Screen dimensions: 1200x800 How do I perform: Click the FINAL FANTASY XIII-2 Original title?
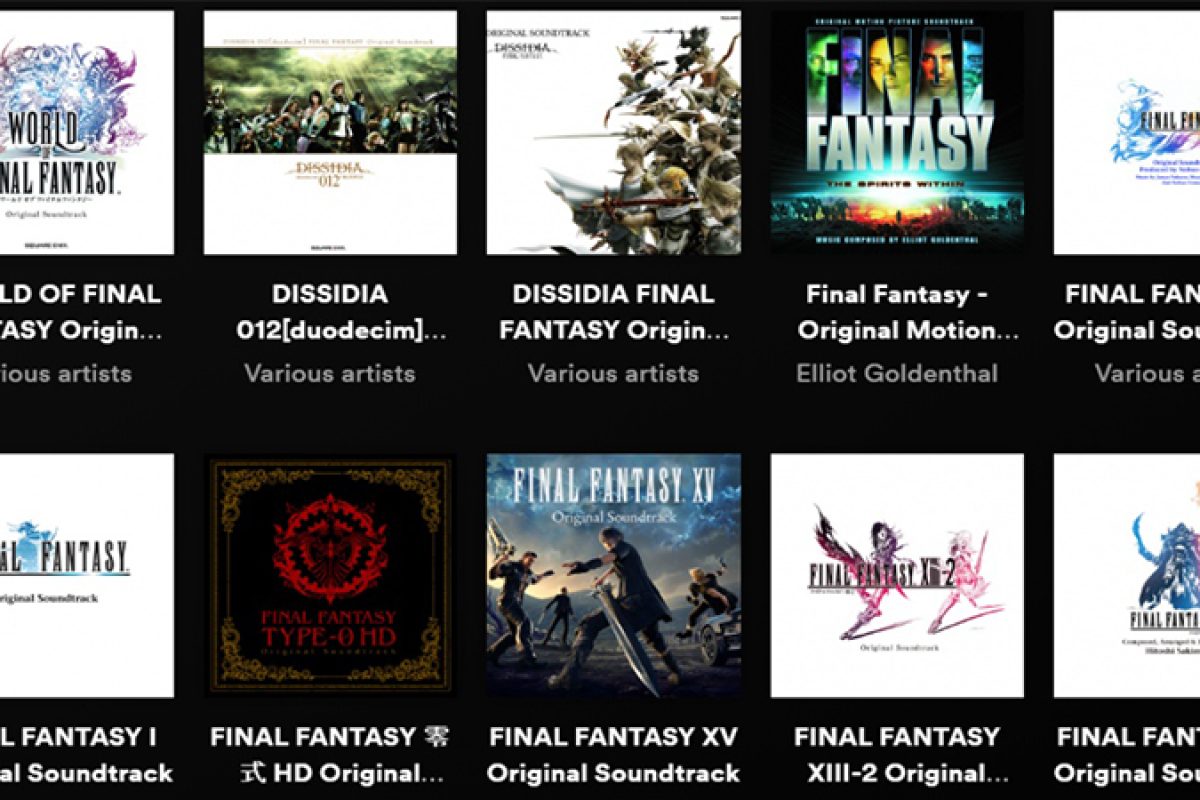click(897, 755)
